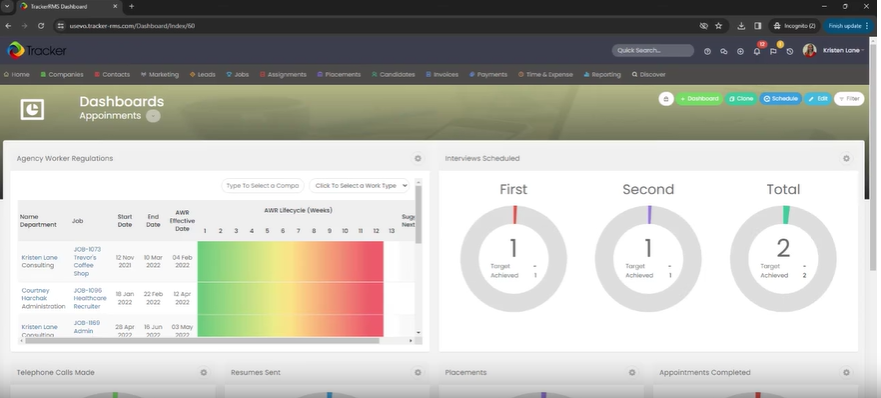Open Resumes Sent widget settings gear
Image resolution: width=881 pixels, height=398 pixels.
point(417,372)
